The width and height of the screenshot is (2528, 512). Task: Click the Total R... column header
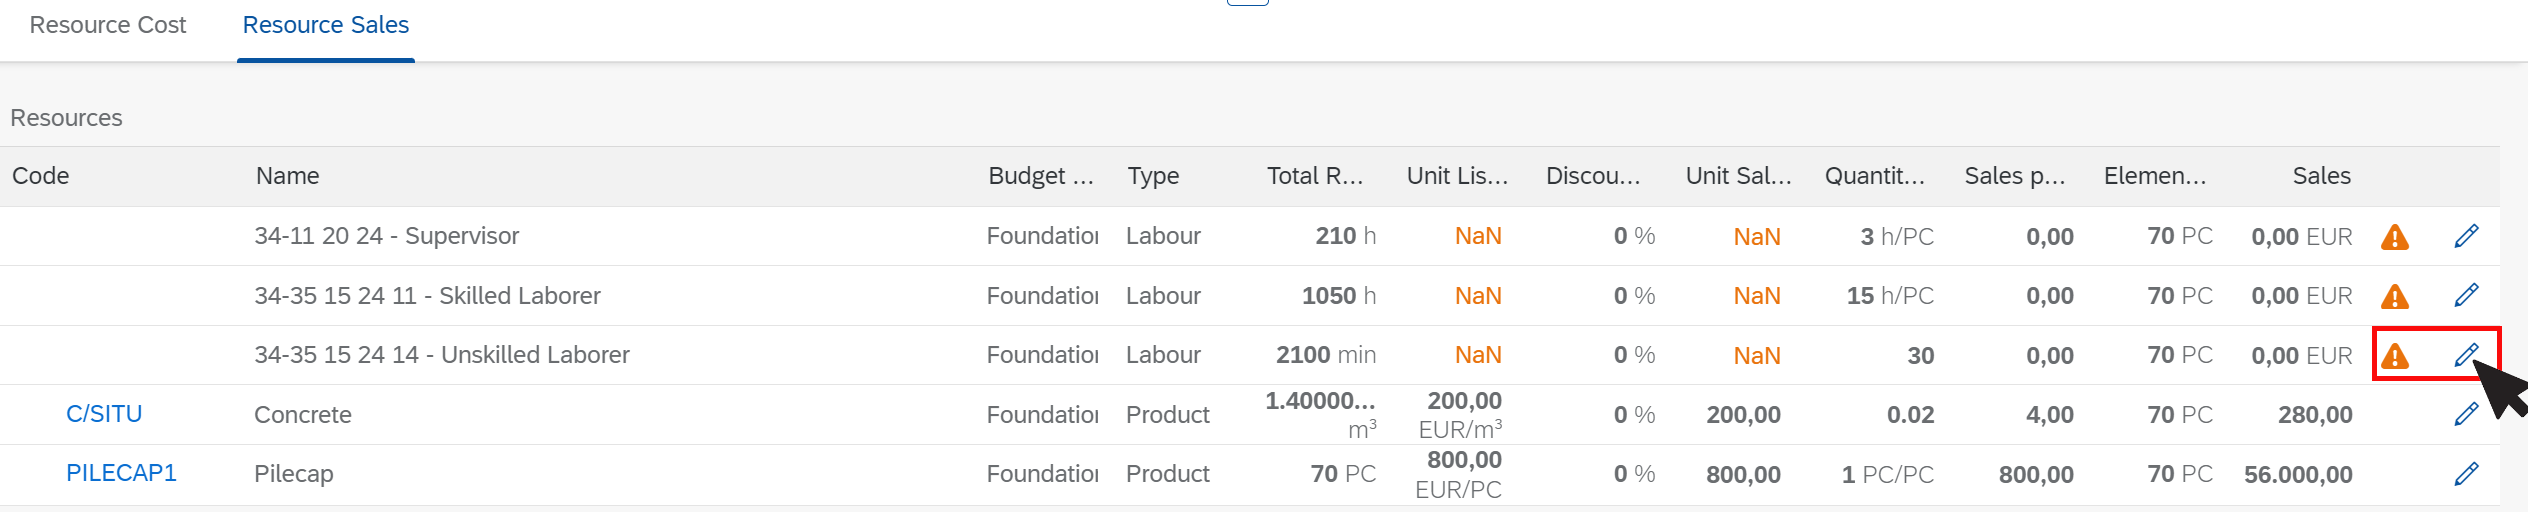point(1315,176)
